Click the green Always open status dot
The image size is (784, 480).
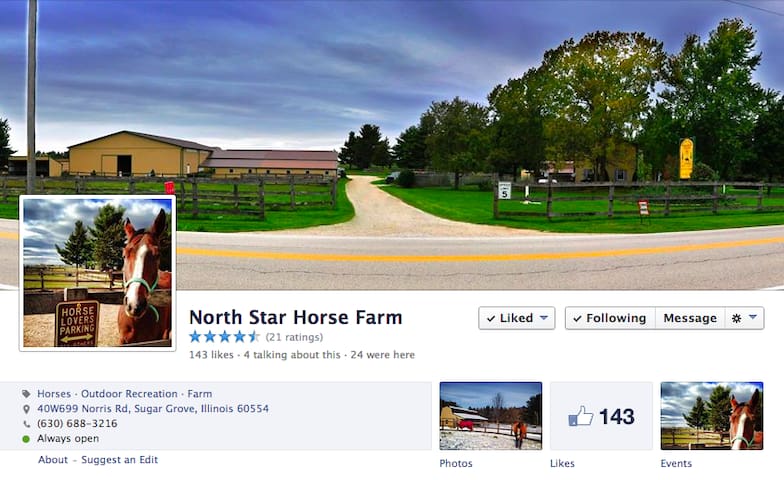(26, 439)
